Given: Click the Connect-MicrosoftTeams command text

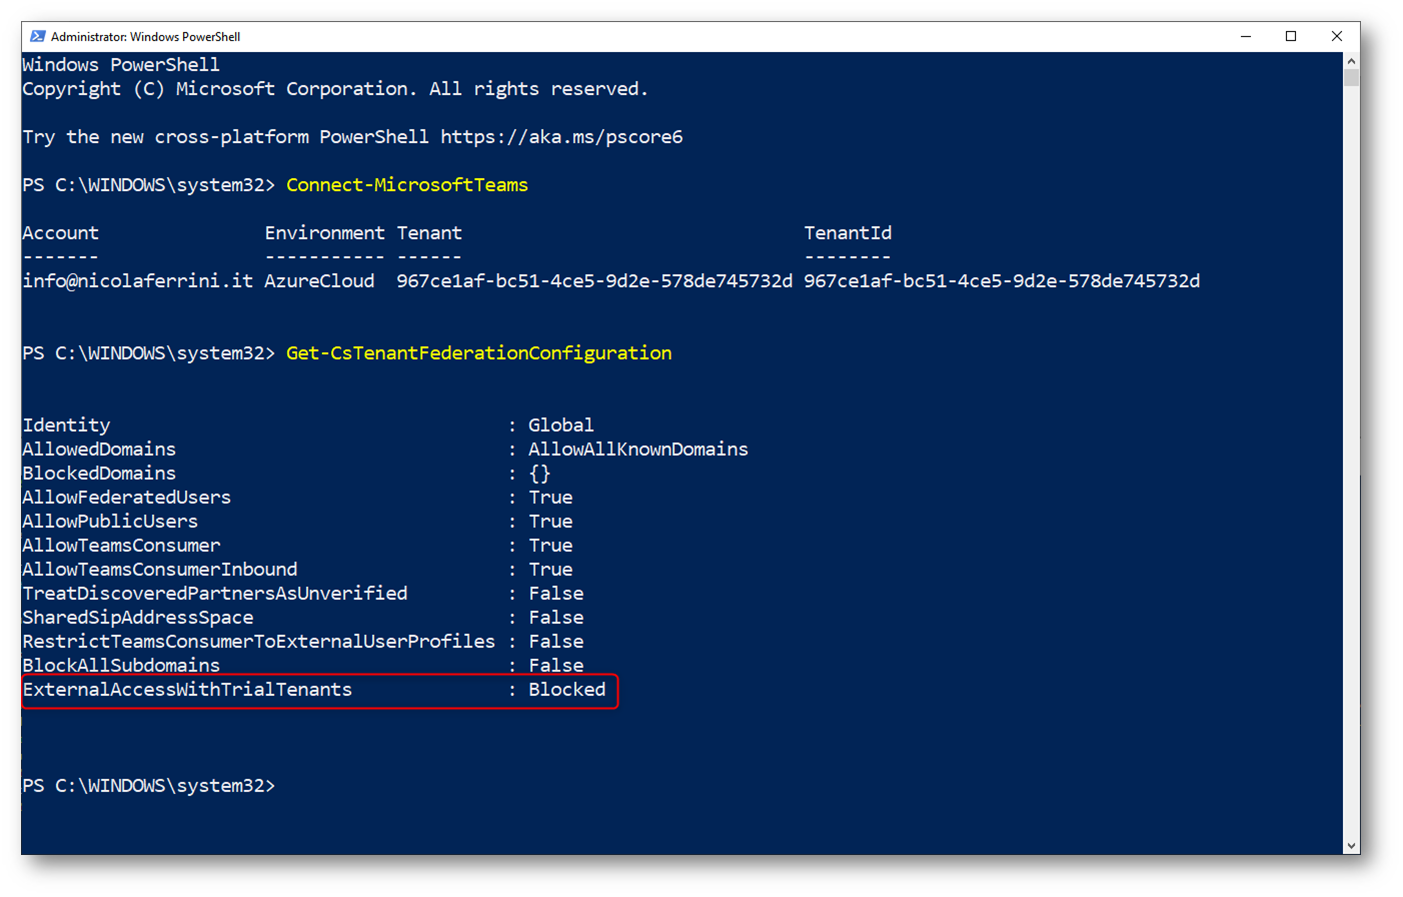Looking at the screenshot, I should (x=407, y=185).
